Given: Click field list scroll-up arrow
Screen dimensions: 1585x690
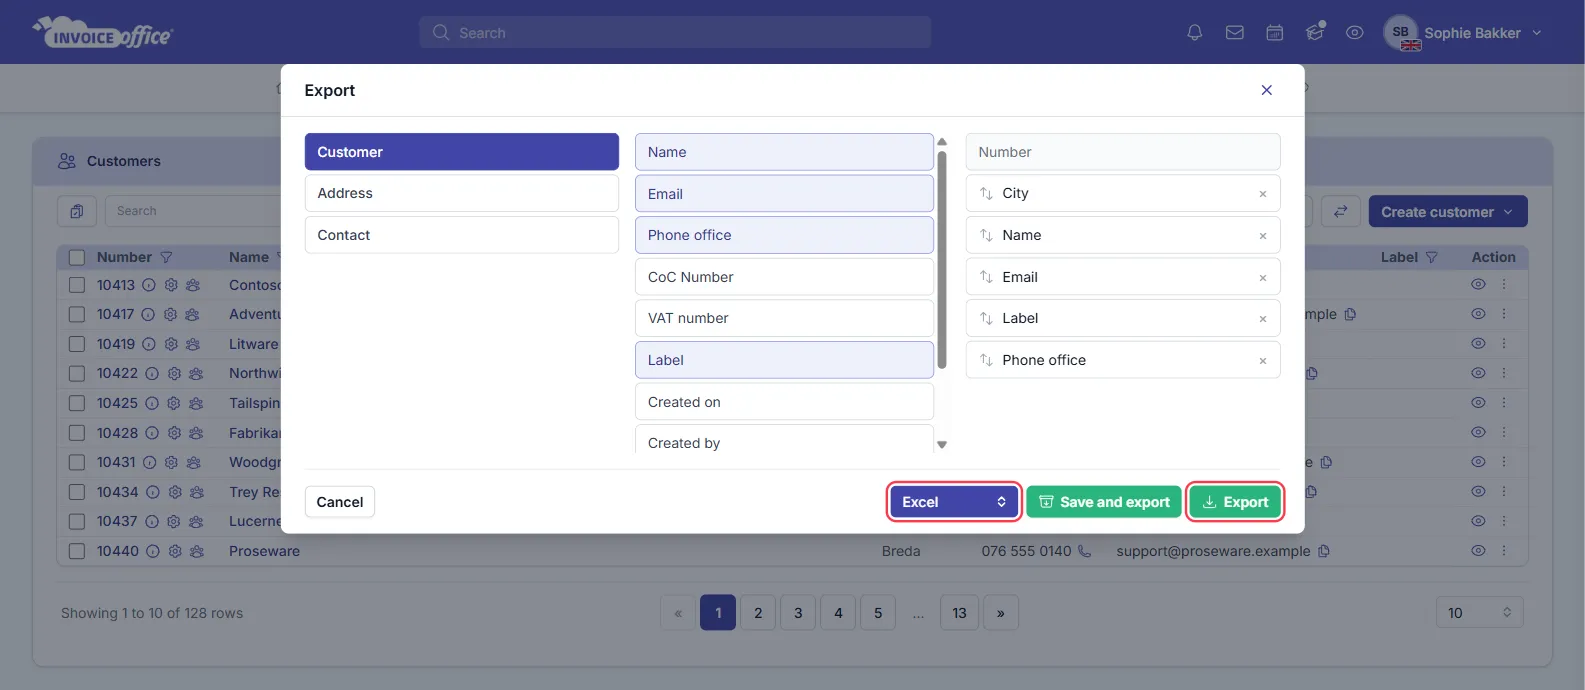Looking at the screenshot, I should point(942,142).
